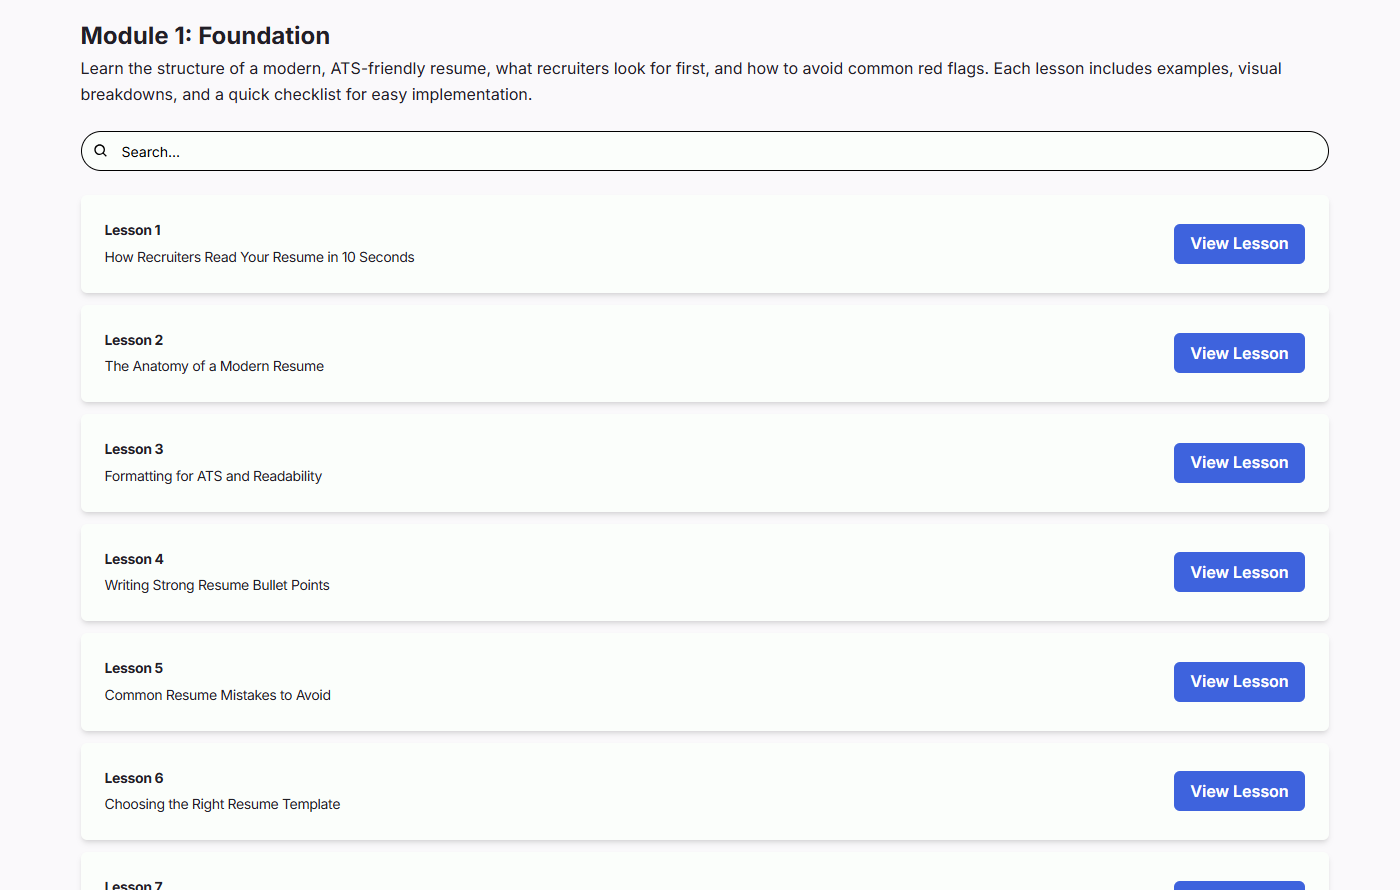1400x890 pixels.
Task: Click 'How Recruiters Read Your Resume in 10 Seconds'
Action: pyautogui.click(x=259, y=257)
